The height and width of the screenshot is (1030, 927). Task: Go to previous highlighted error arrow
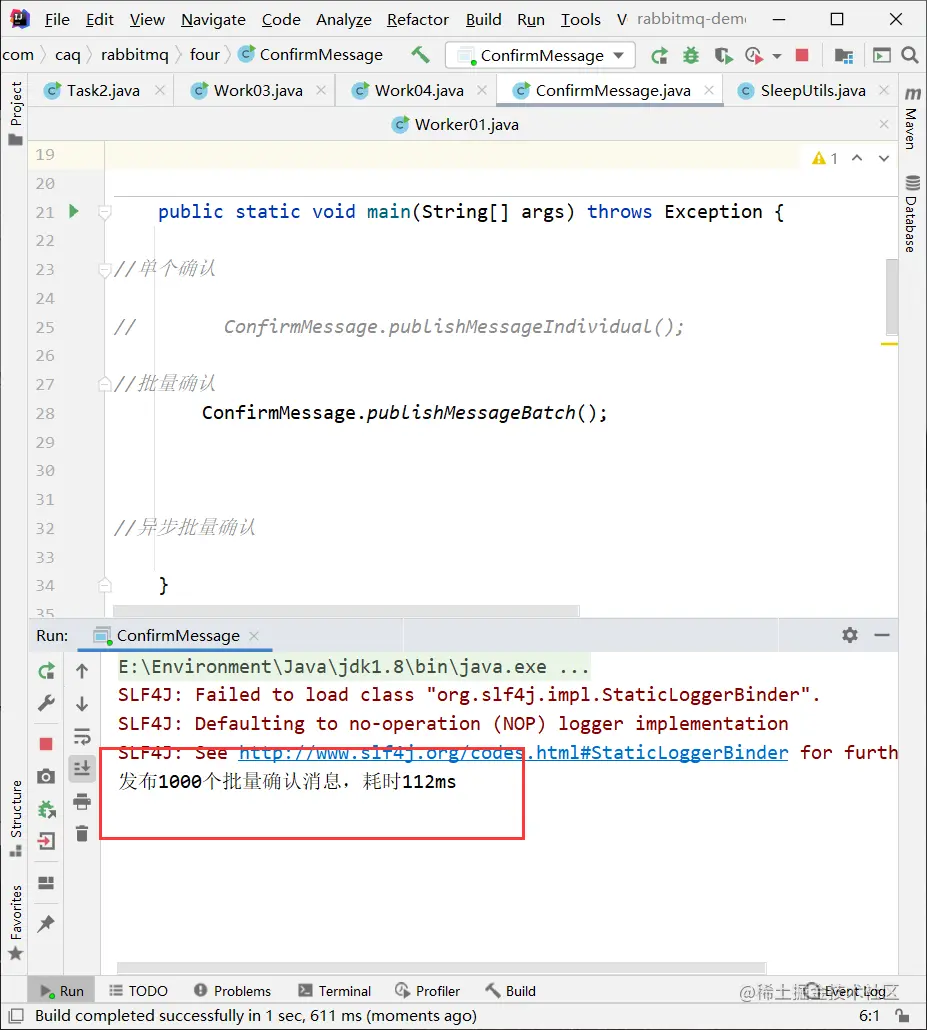857,158
